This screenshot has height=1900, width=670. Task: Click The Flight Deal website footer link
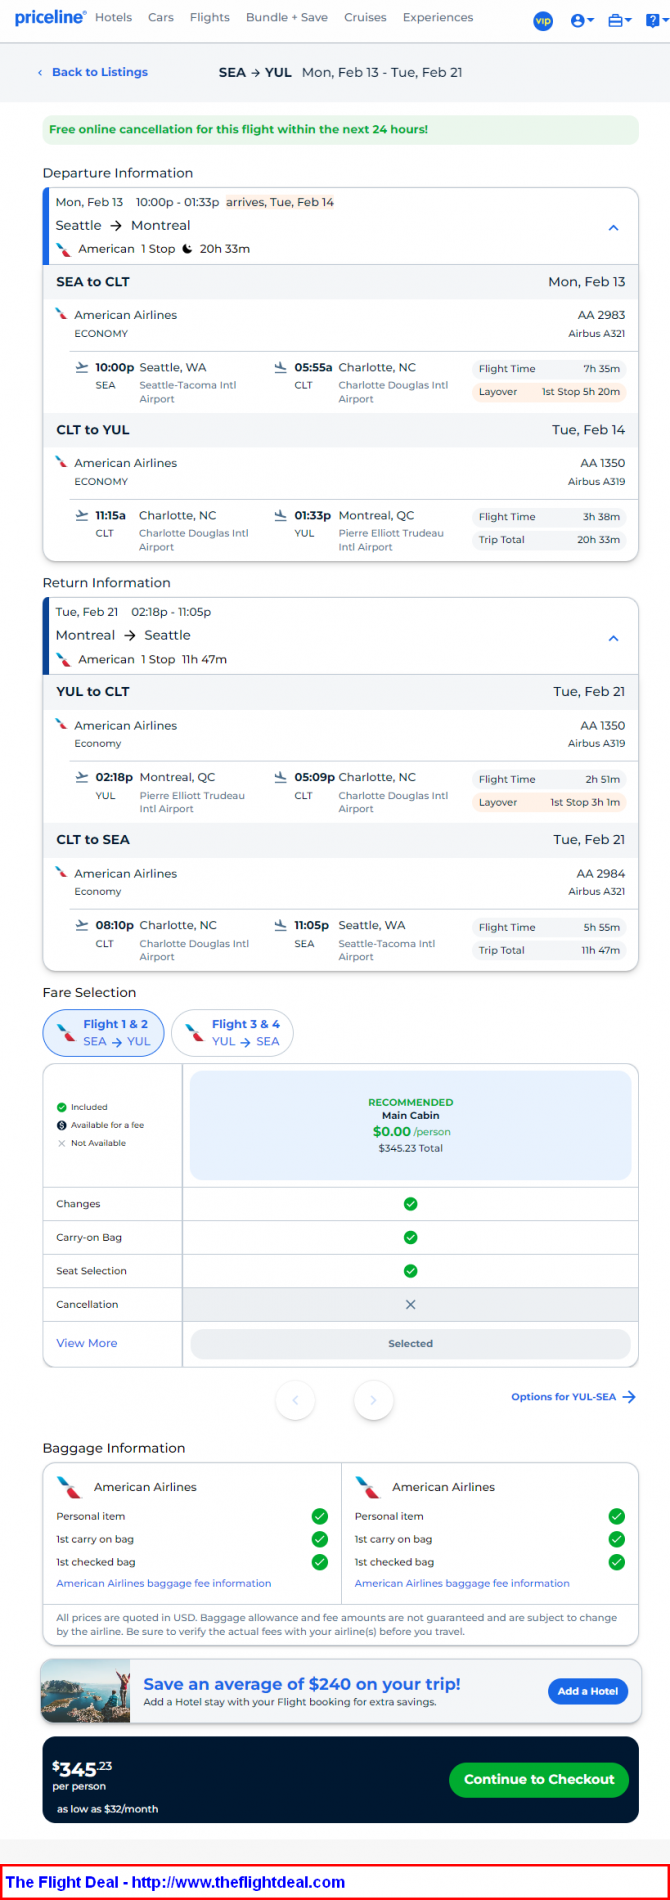[x=175, y=1882]
